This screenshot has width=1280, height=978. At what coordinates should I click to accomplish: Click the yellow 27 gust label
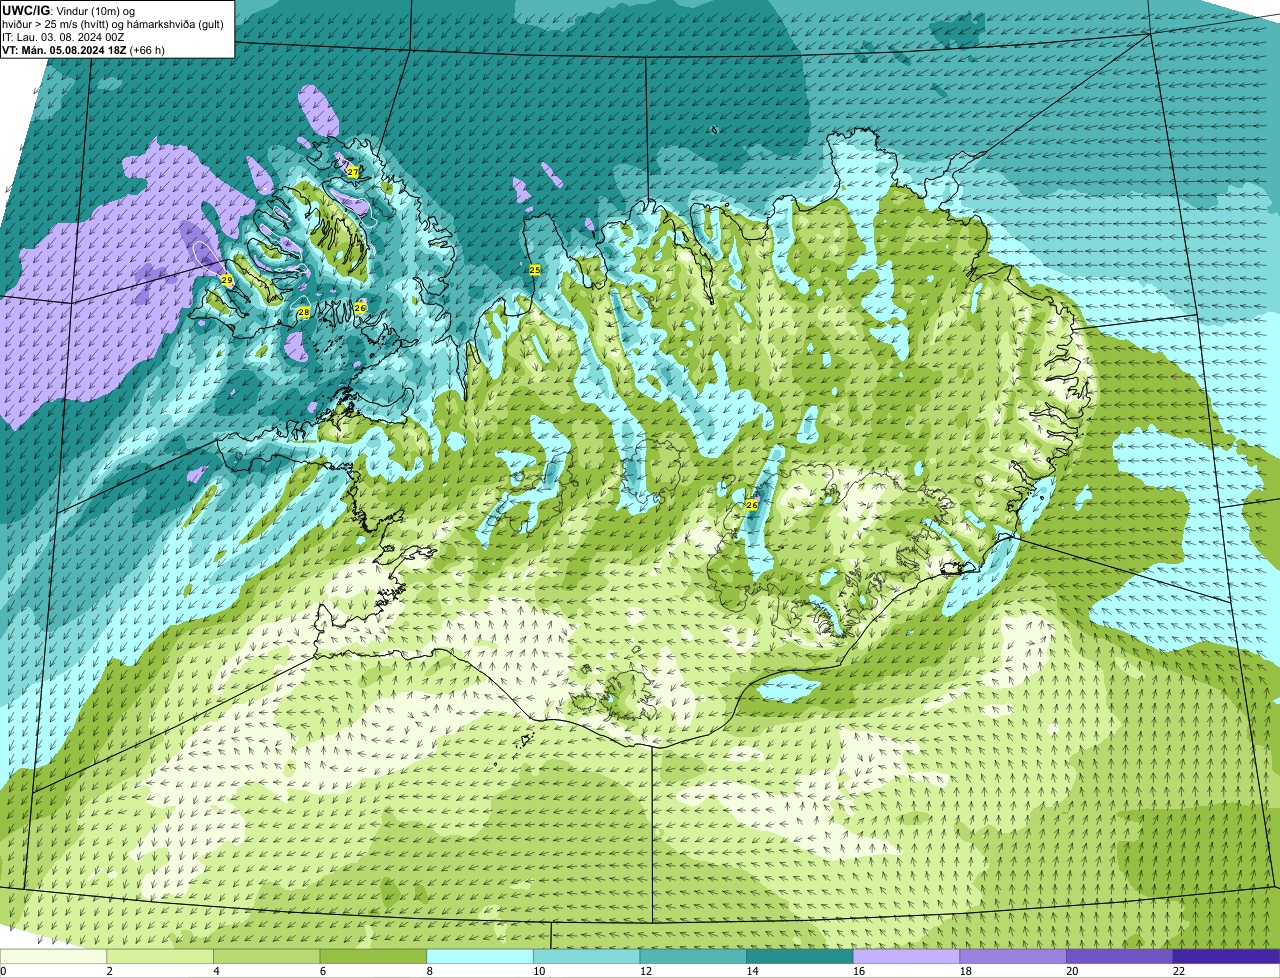tap(353, 172)
